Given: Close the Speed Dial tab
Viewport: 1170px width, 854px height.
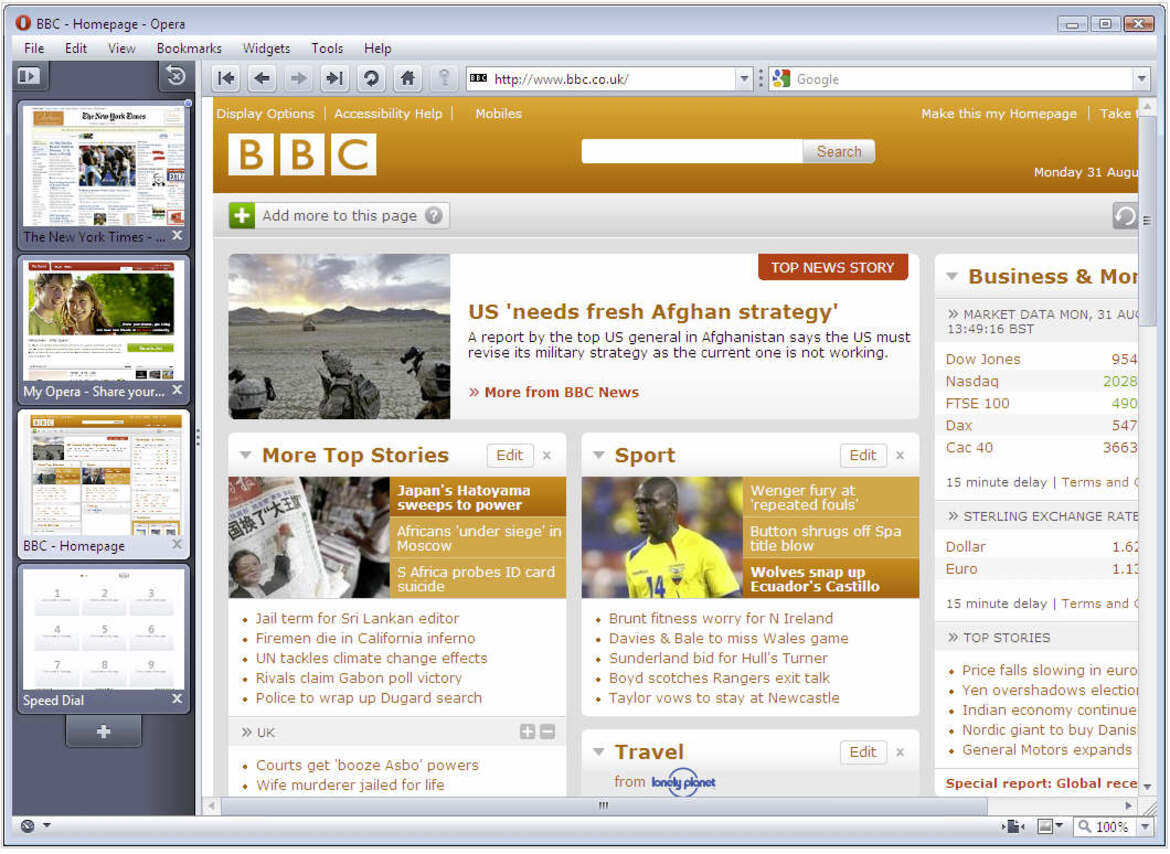Looking at the screenshot, I should point(177,700).
